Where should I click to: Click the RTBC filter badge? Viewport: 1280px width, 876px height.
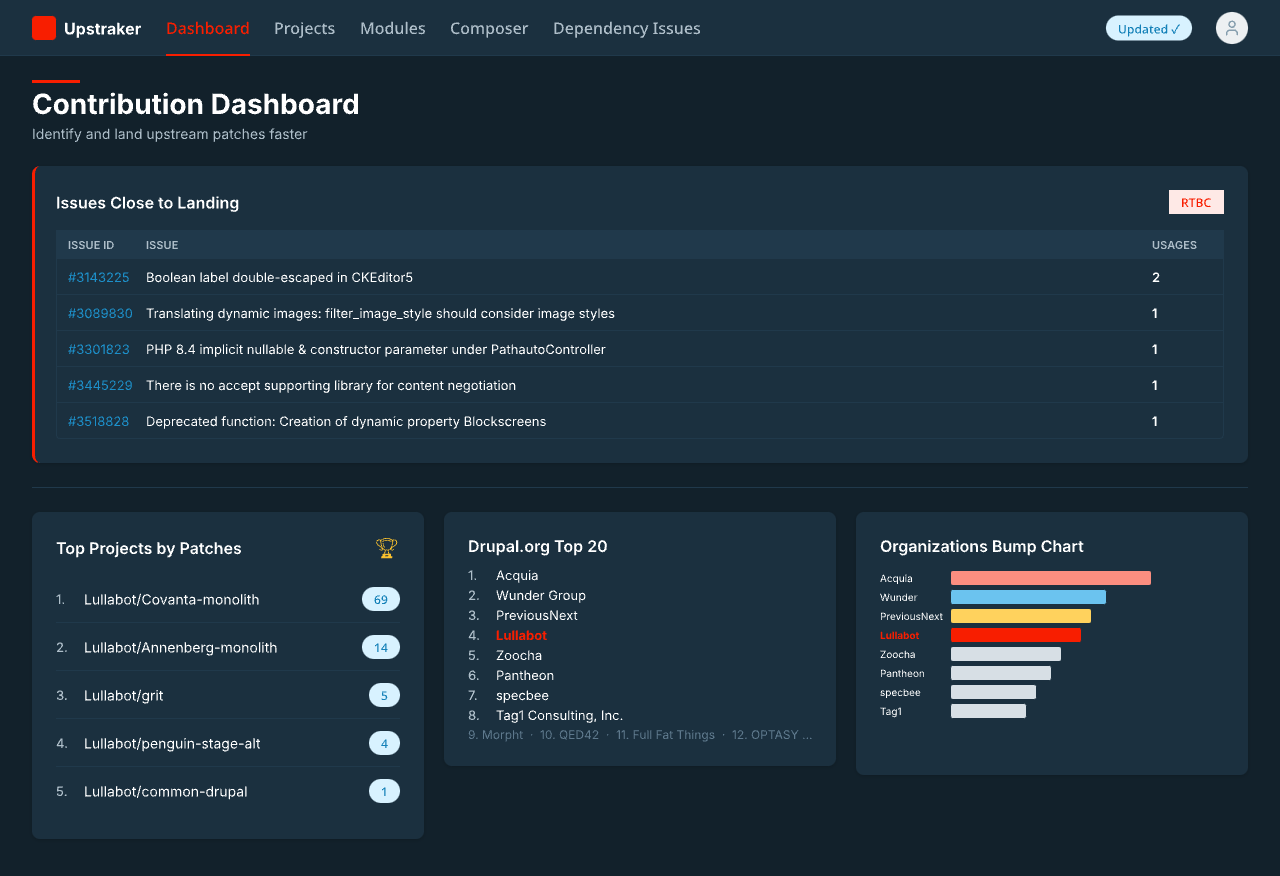point(1196,202)
